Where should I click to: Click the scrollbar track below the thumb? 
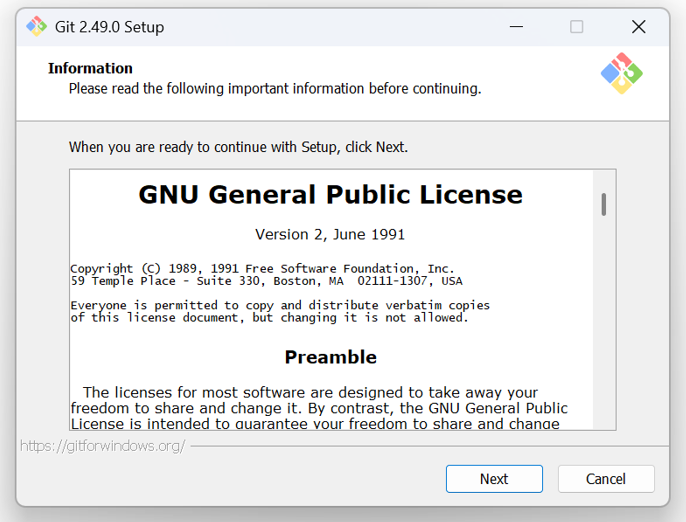tap(604, 324)
